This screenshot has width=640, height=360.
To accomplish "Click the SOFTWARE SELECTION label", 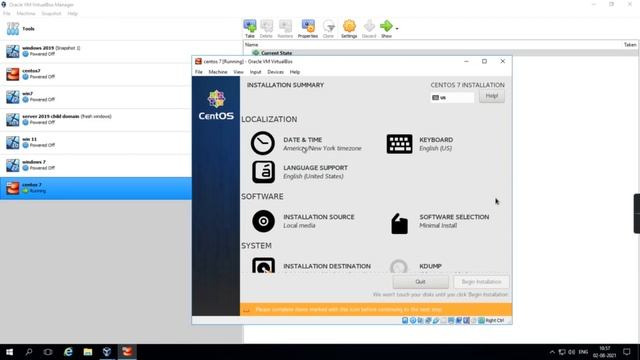I will point(454,217).
